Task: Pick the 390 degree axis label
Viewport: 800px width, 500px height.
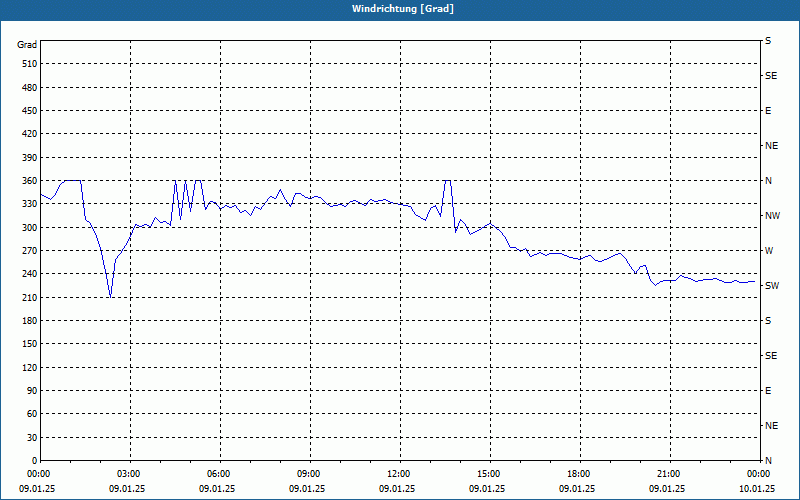Action: [x=31, y=158]
